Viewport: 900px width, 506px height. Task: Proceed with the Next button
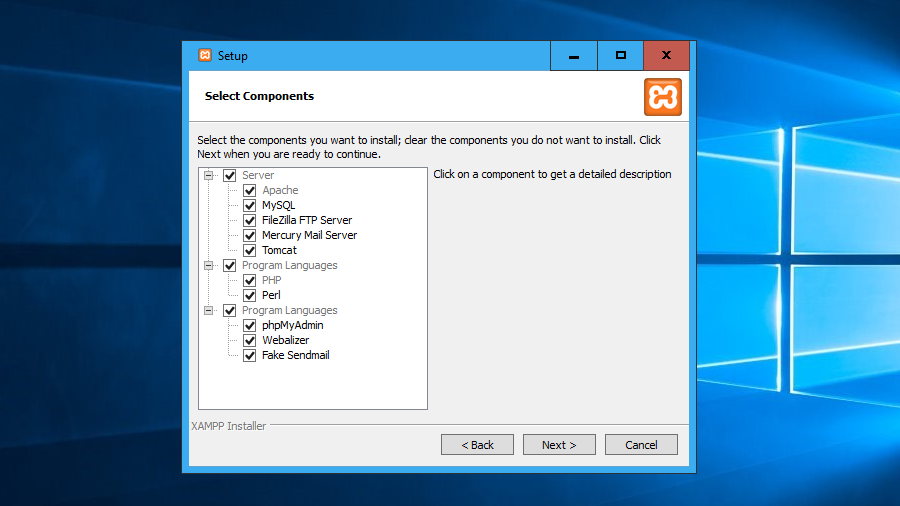coord(559,445)
